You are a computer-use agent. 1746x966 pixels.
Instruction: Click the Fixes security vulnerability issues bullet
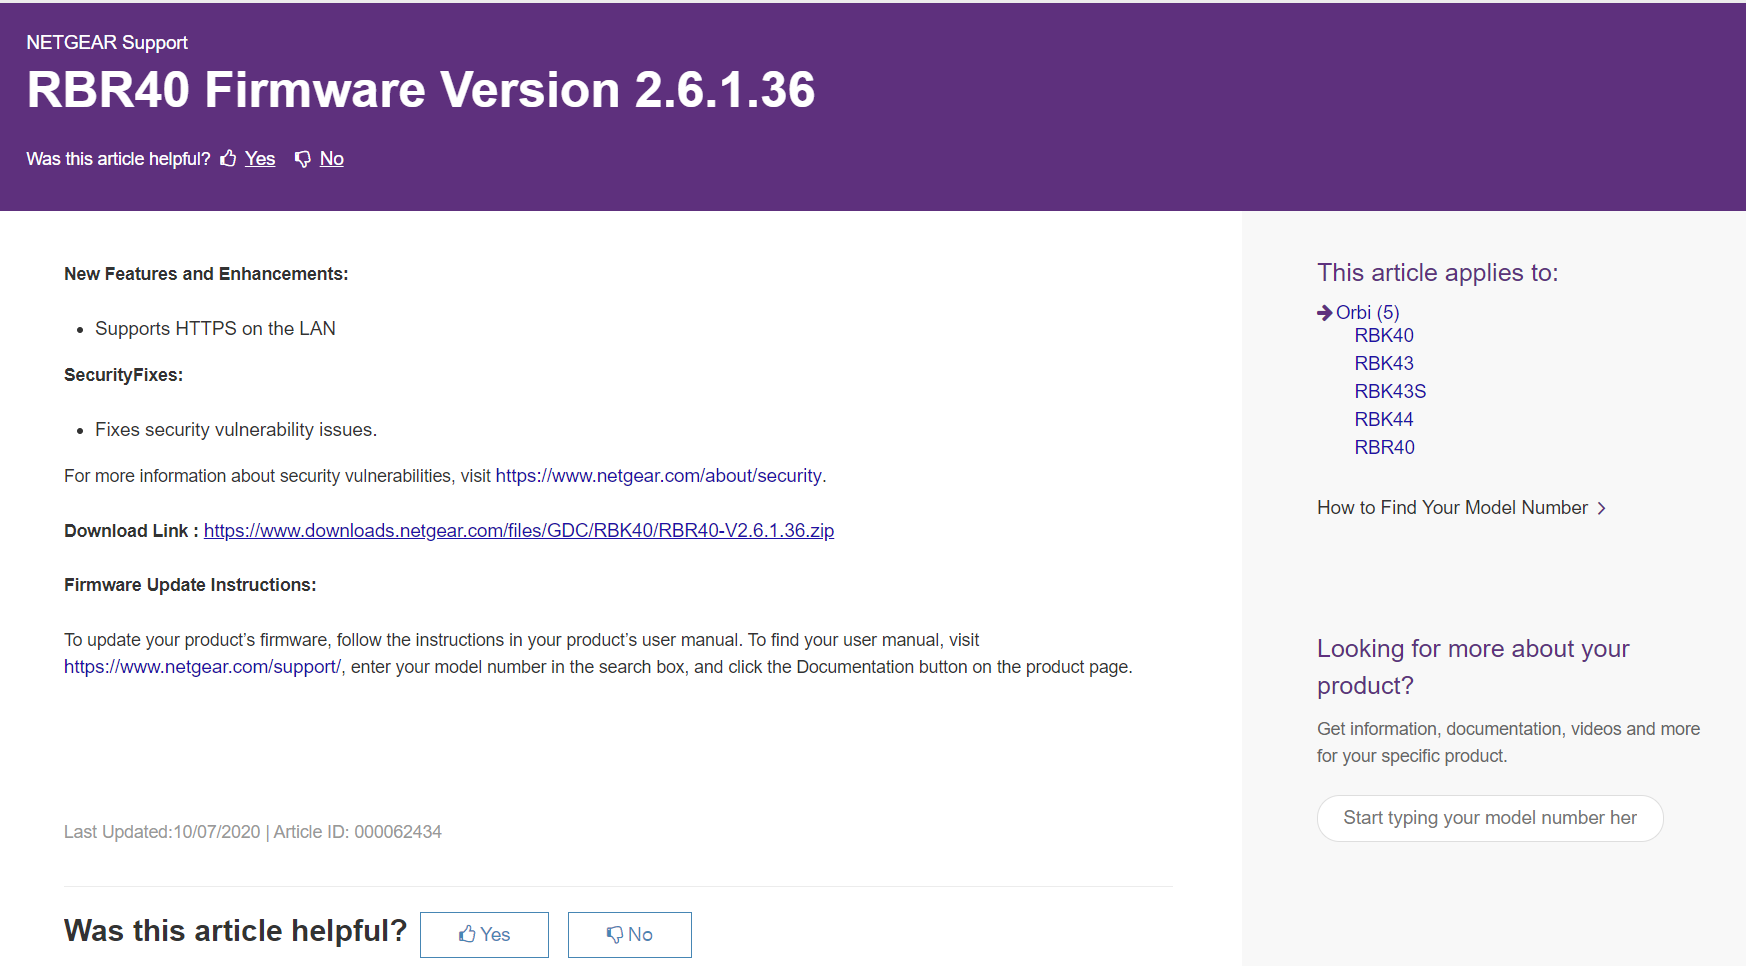[236, 430]
